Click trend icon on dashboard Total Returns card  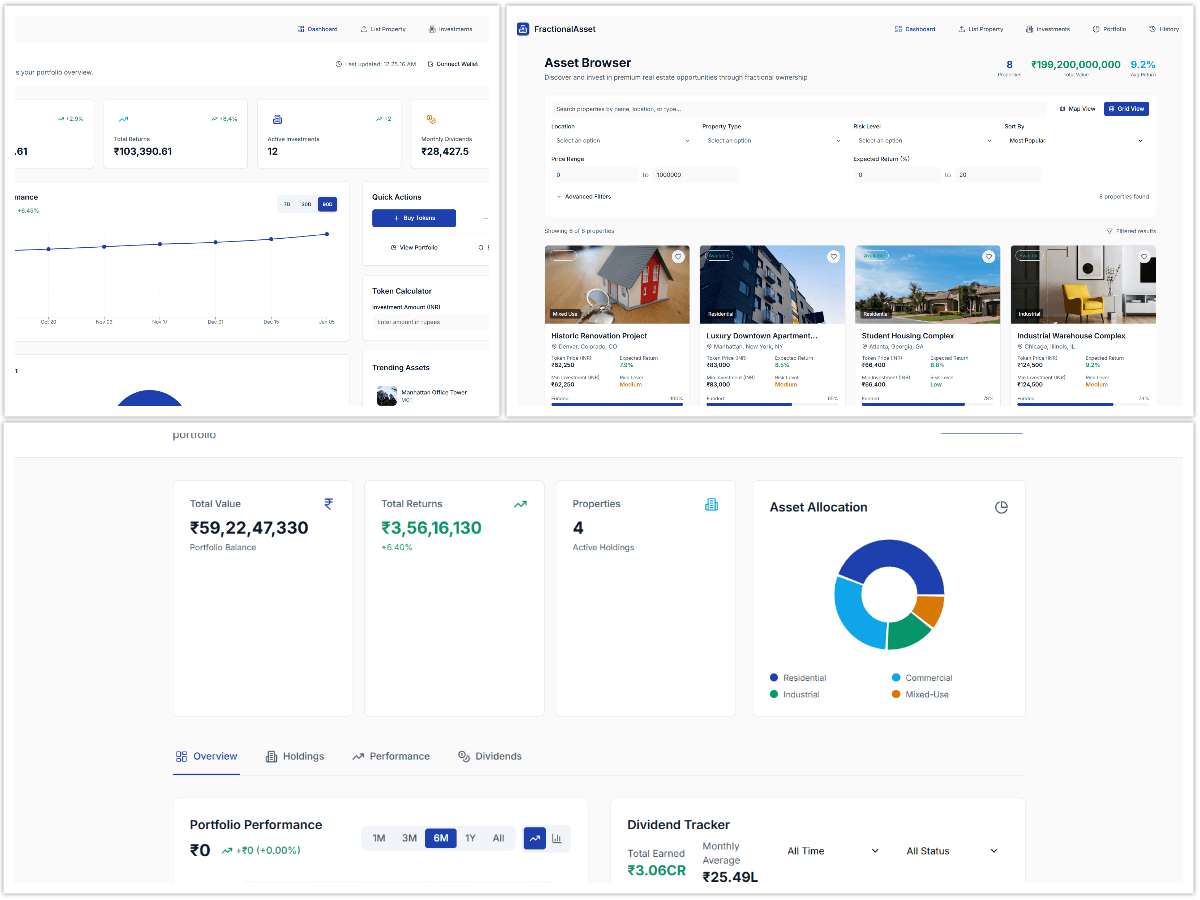click(123, 118)
